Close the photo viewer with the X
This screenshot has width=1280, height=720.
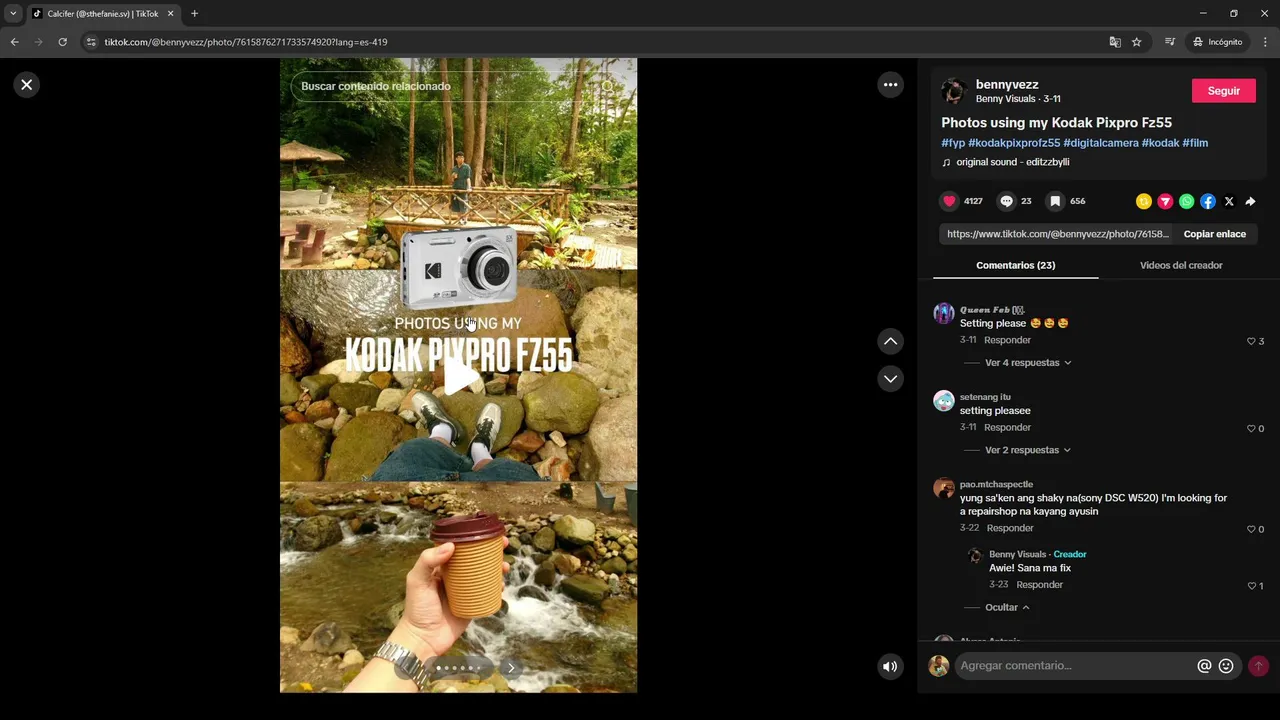coord(27,85)
